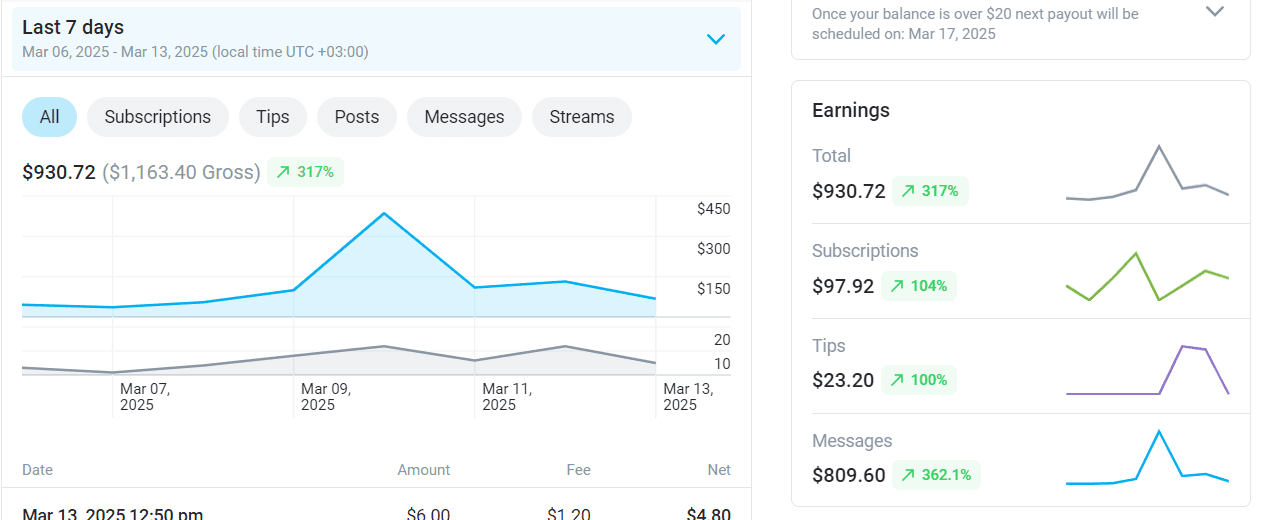This screenshot has width=1285, height=520.
Task: Click the Net column header
Action: [x=718, y=470]
